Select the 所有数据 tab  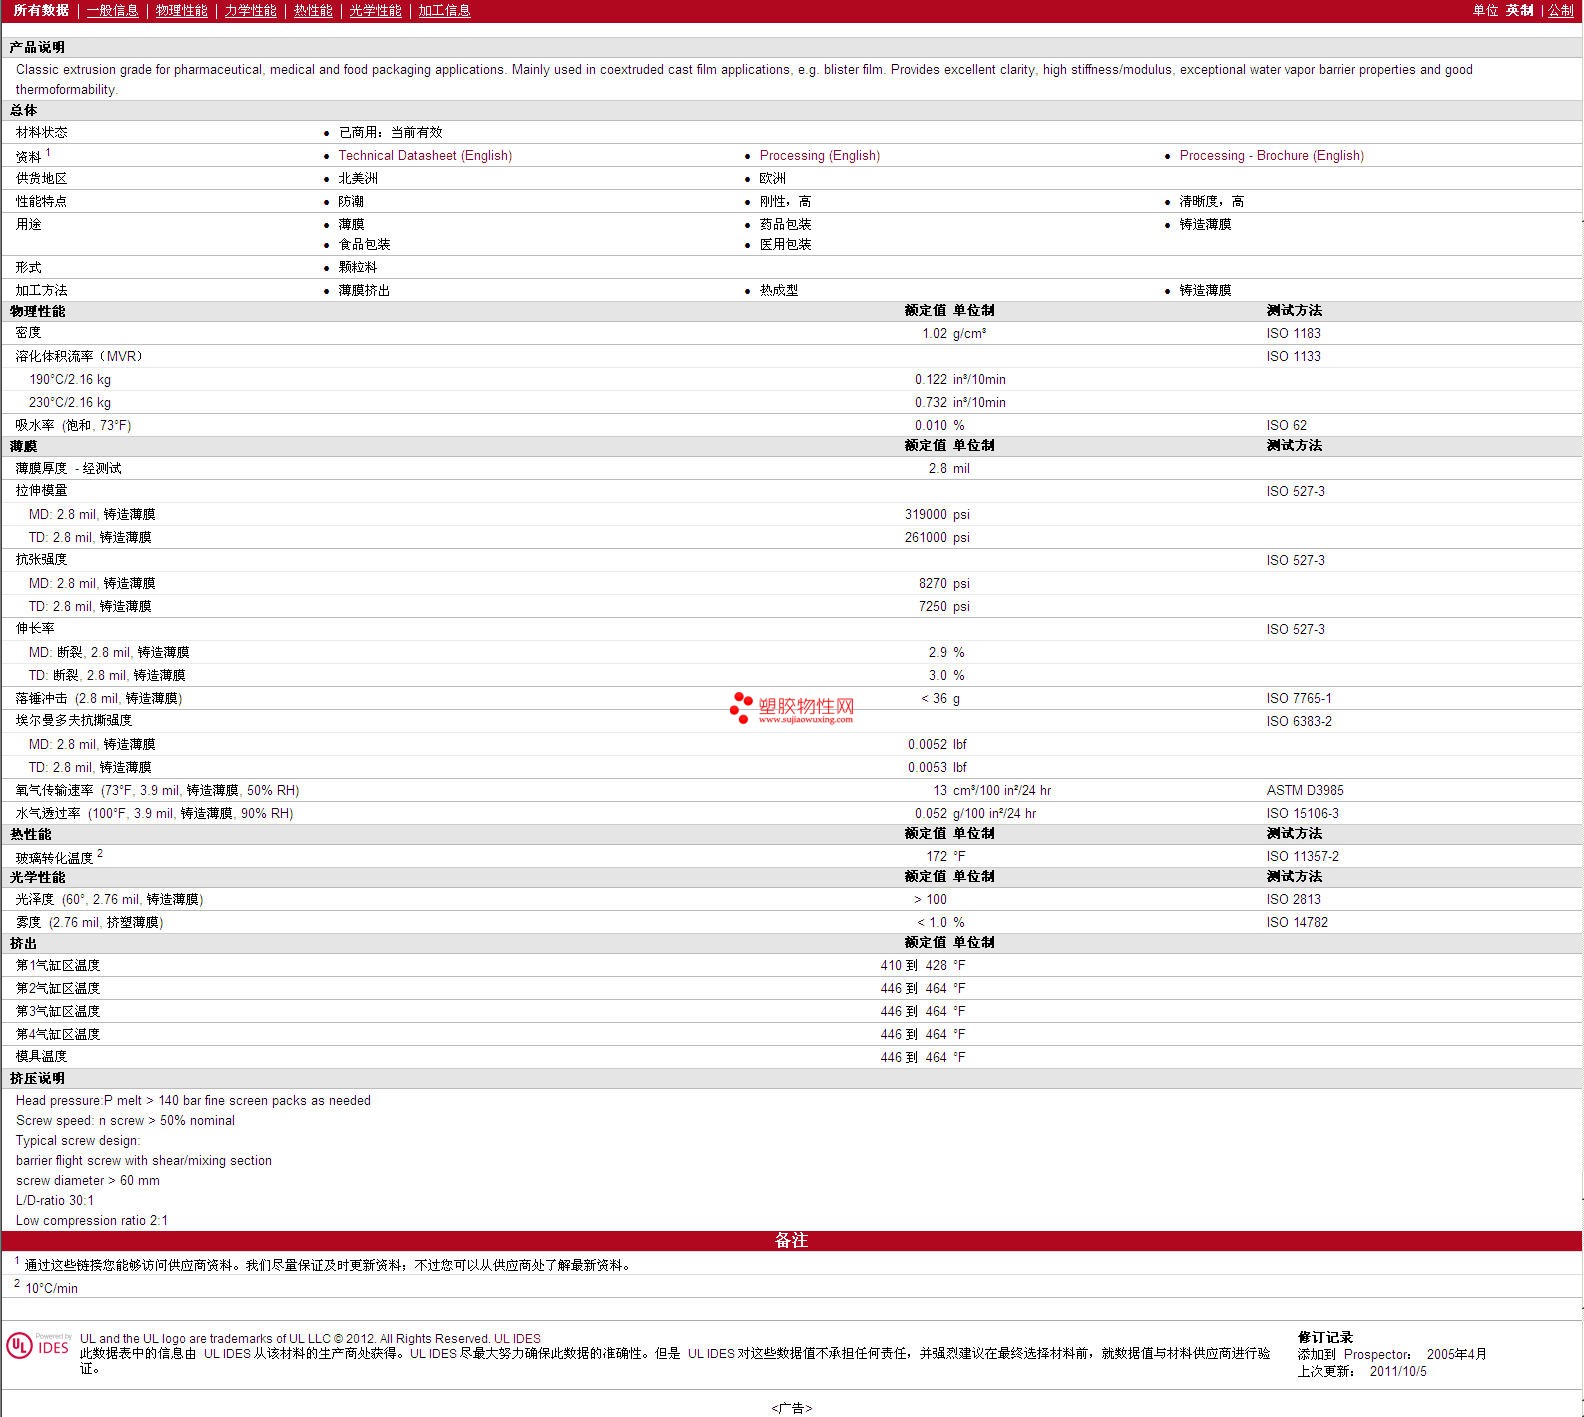pyautogui.click(x=41, y=11)
